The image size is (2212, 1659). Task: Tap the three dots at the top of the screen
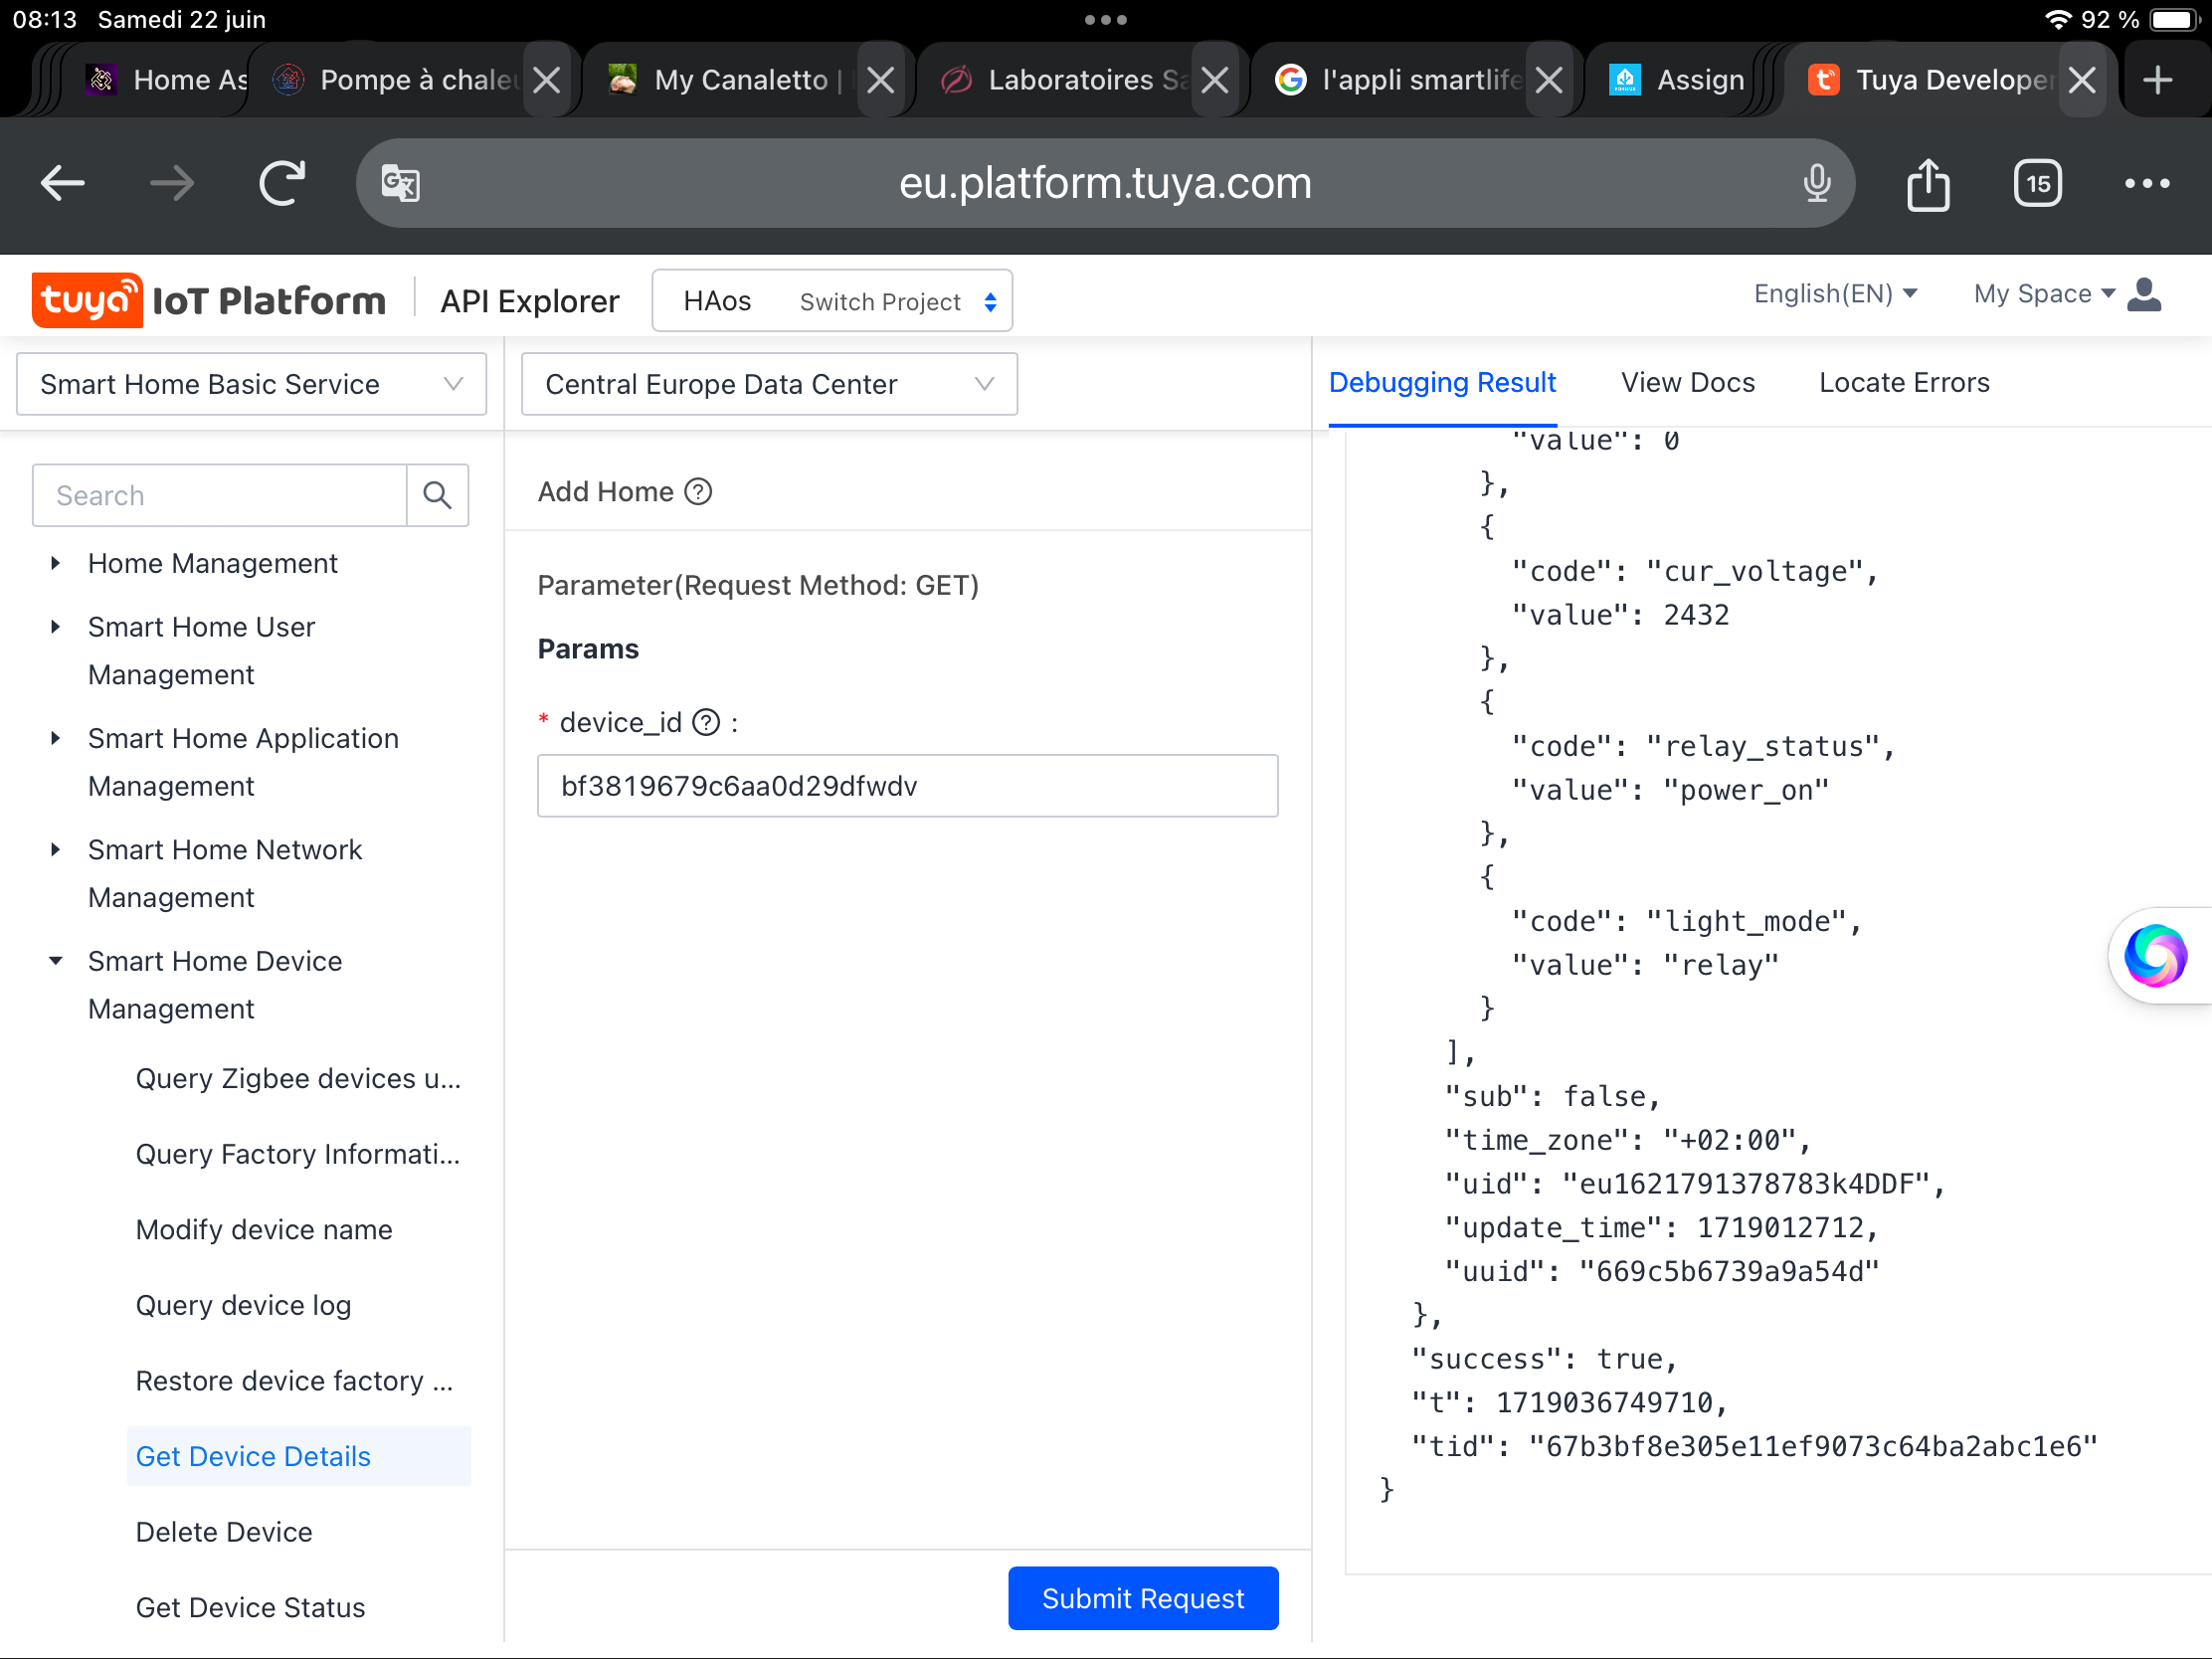pos(1105,20)
